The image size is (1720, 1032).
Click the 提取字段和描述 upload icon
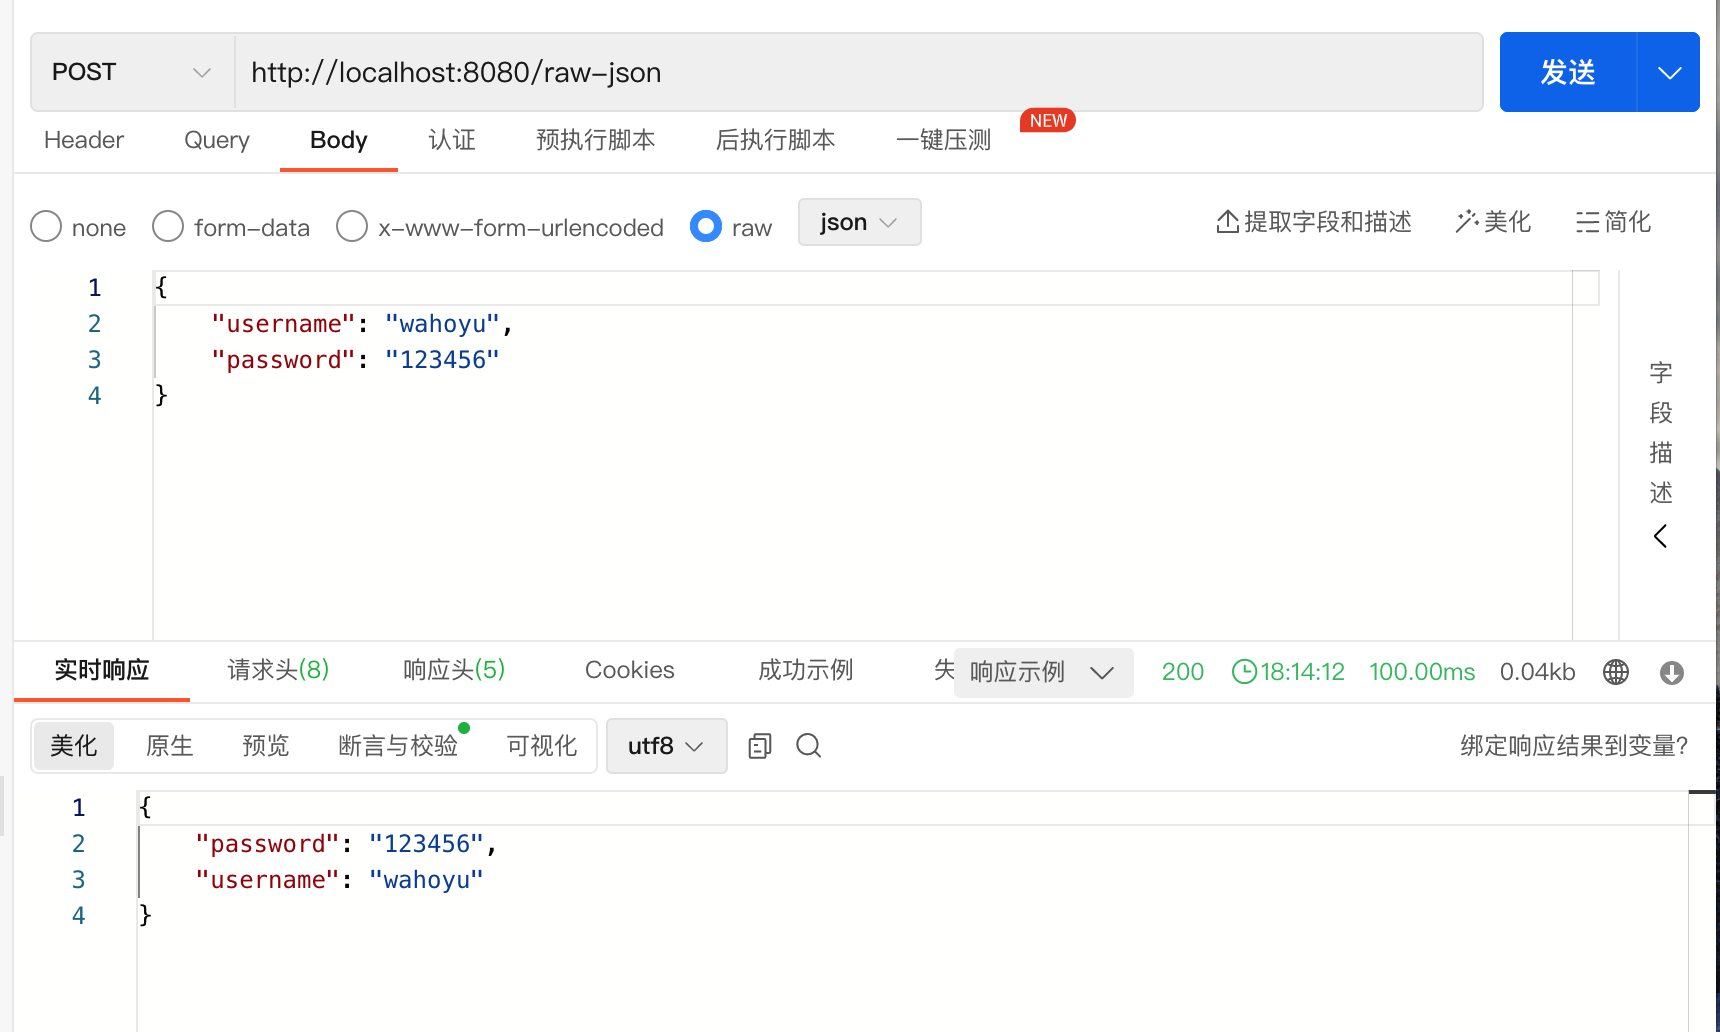pos(1227,222)
